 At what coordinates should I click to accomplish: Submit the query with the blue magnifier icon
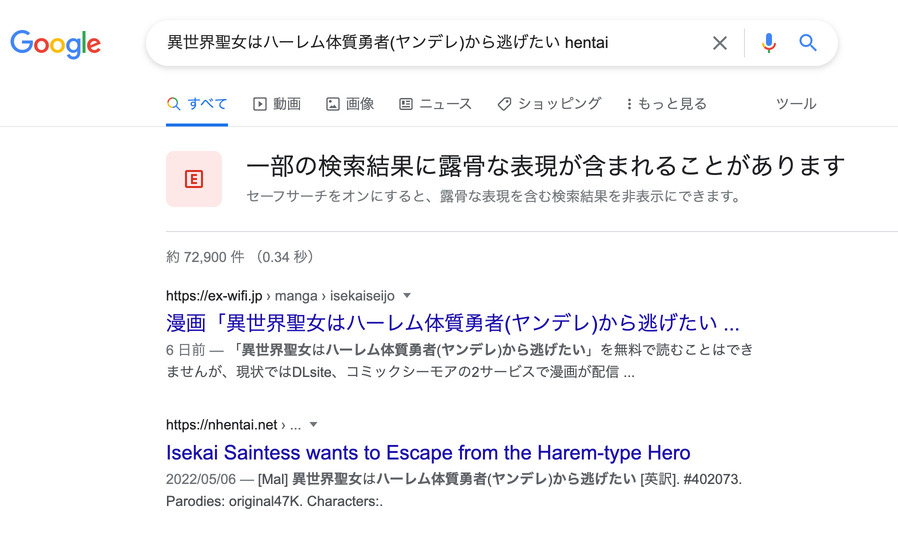808,42
